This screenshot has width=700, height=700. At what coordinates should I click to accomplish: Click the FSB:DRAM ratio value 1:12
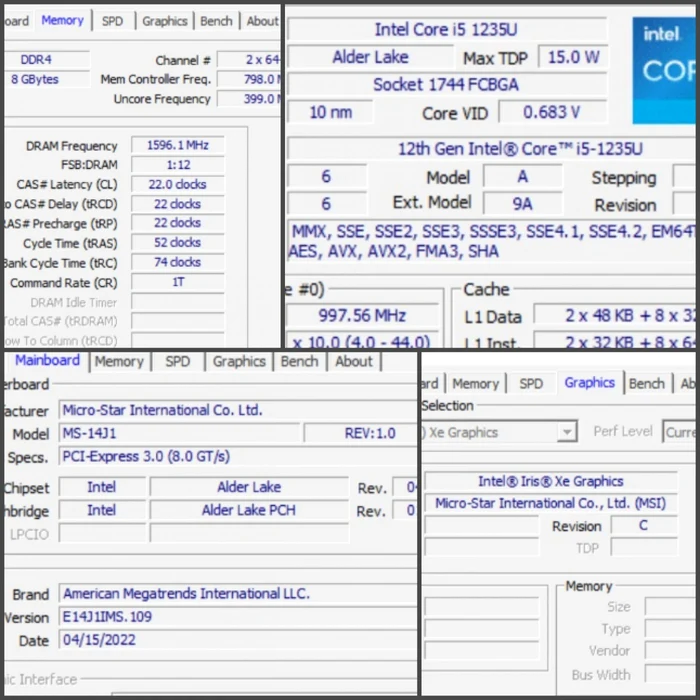[178, 165]
